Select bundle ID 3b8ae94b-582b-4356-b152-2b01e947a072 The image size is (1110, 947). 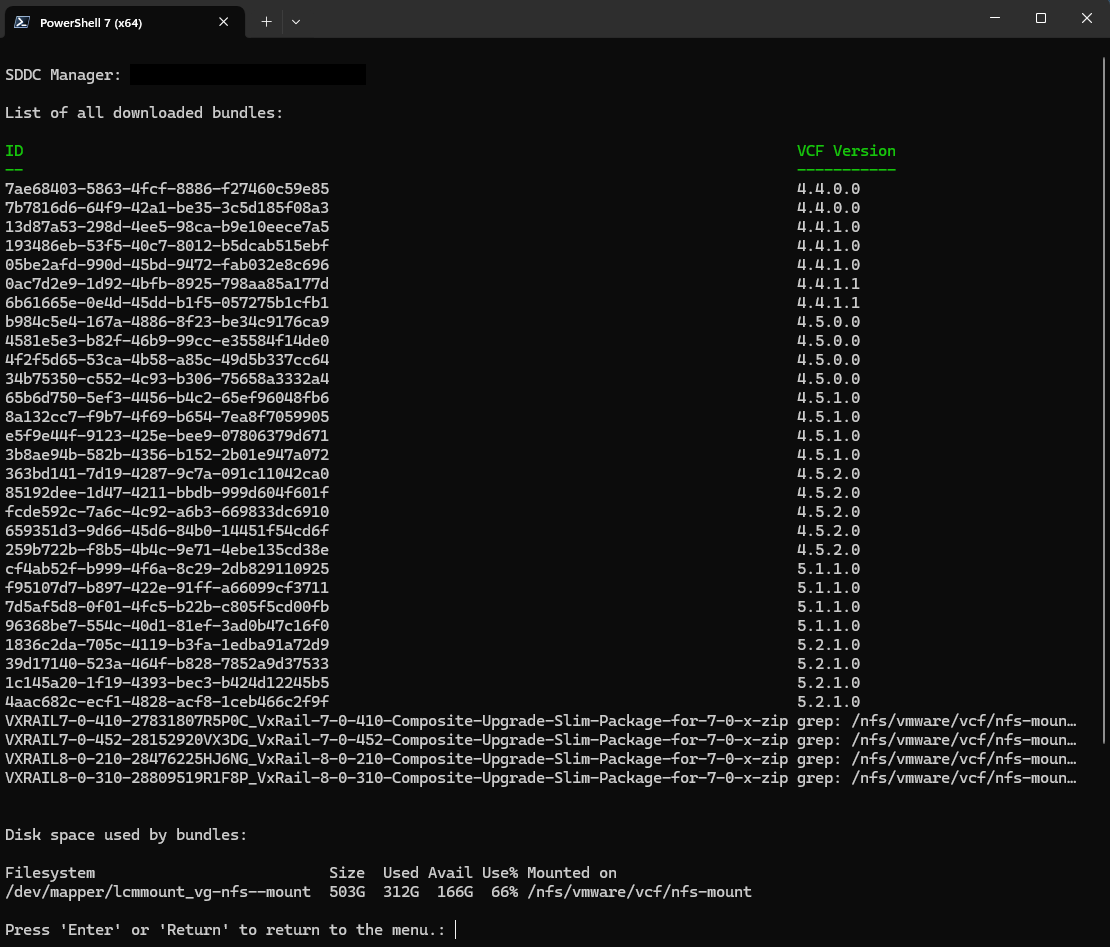167,455
